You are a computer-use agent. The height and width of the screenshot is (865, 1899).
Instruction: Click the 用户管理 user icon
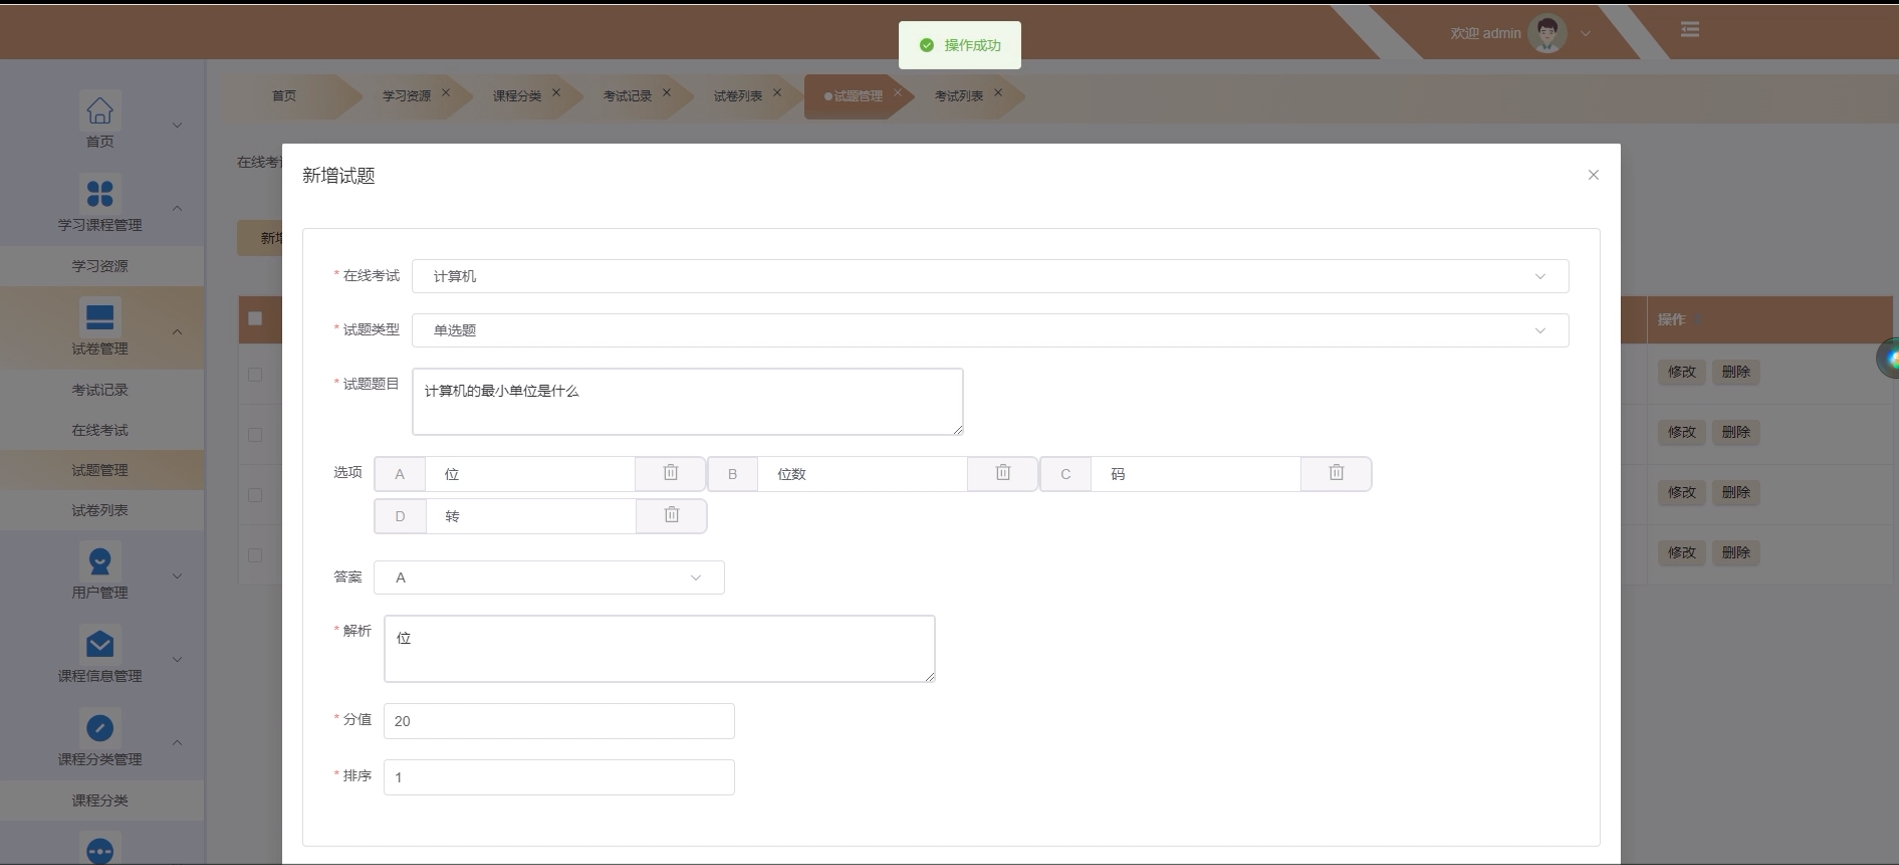click(100, 561)
